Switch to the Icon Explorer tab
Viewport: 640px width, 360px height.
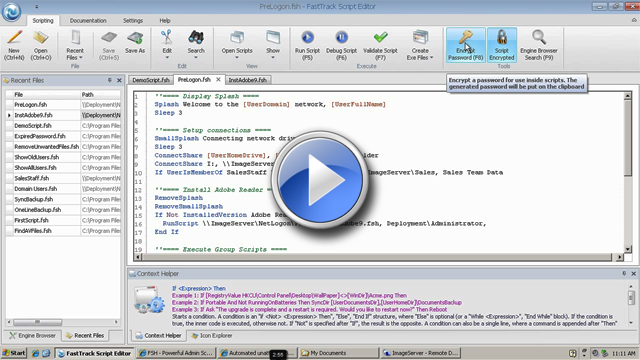(x=212, y=336)
